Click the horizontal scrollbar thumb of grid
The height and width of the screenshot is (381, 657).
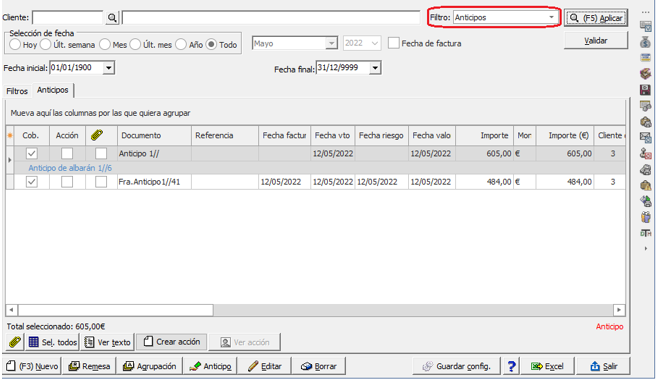coord(115,310)
